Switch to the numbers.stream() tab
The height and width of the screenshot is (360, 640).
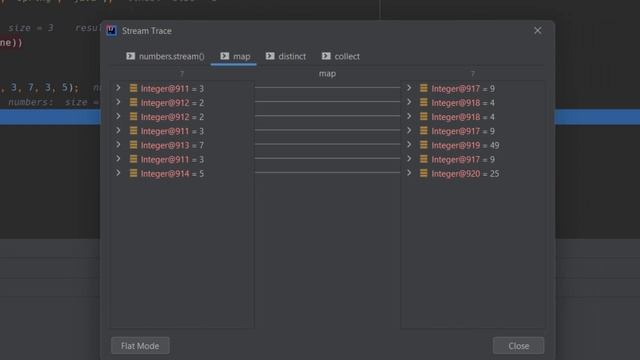click(165, 56)
